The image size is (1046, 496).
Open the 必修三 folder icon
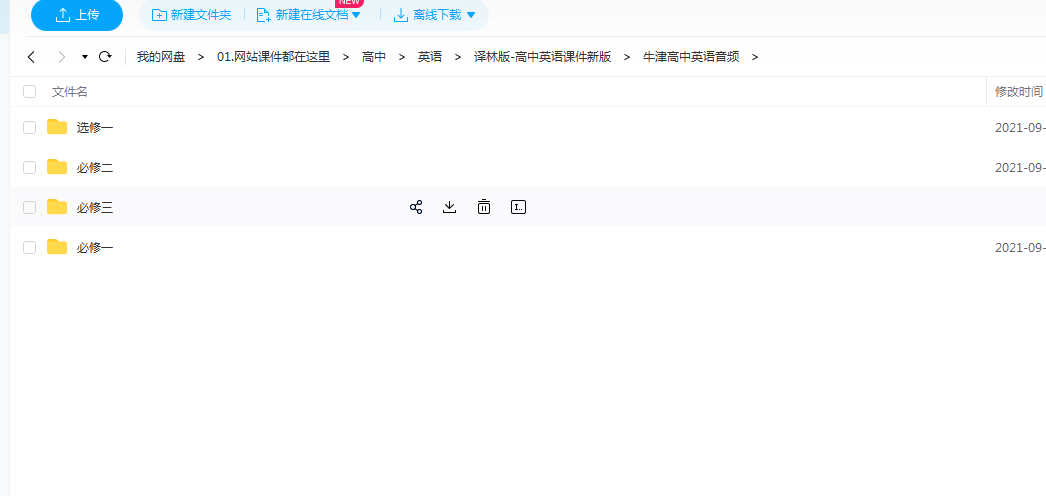(x=57, y=207)
